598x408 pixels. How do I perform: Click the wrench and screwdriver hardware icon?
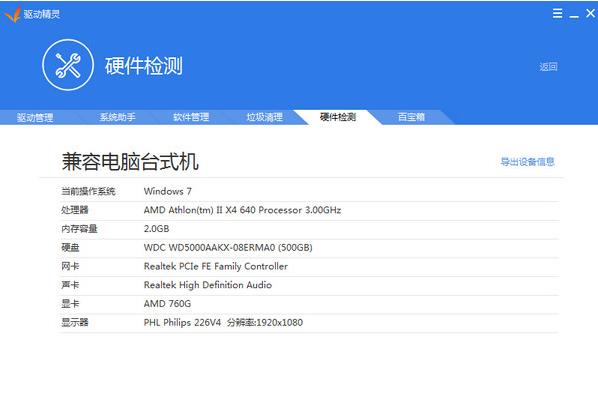coord(68,65)
